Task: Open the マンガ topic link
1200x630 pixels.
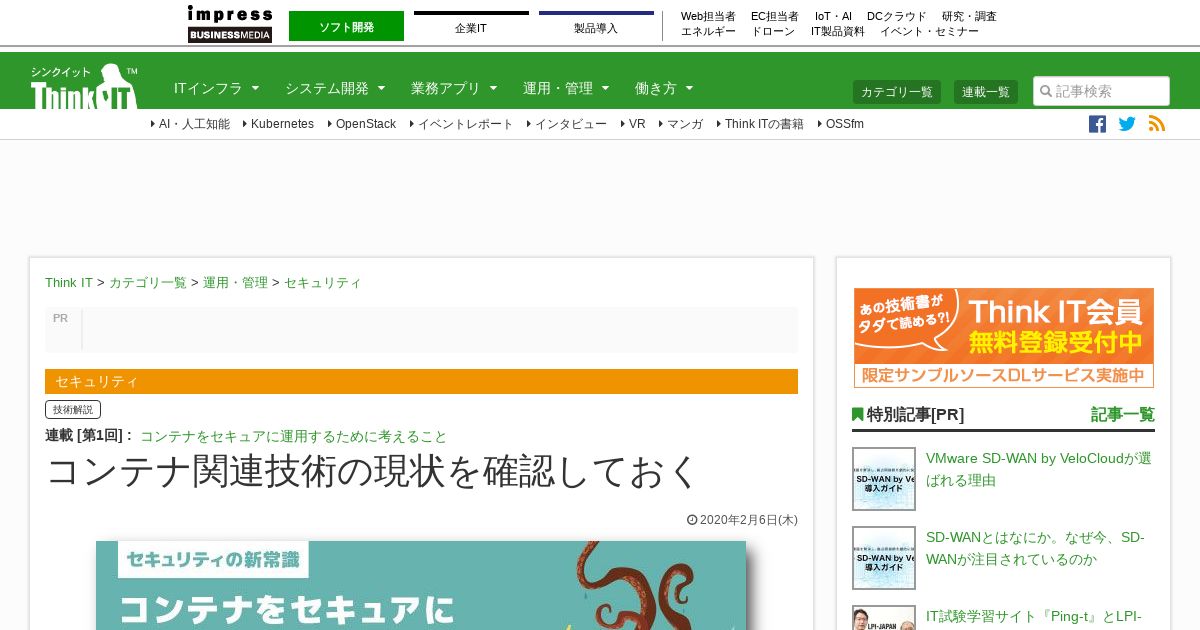Action: click(685, 124)
